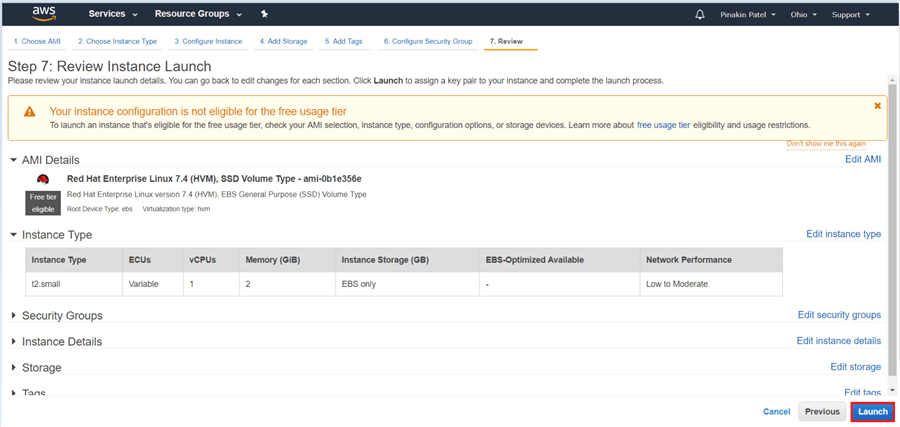Click Don't show me this again
Image resolution: width=900 pixels, height=427 pixels.
(x=826, y=143)
